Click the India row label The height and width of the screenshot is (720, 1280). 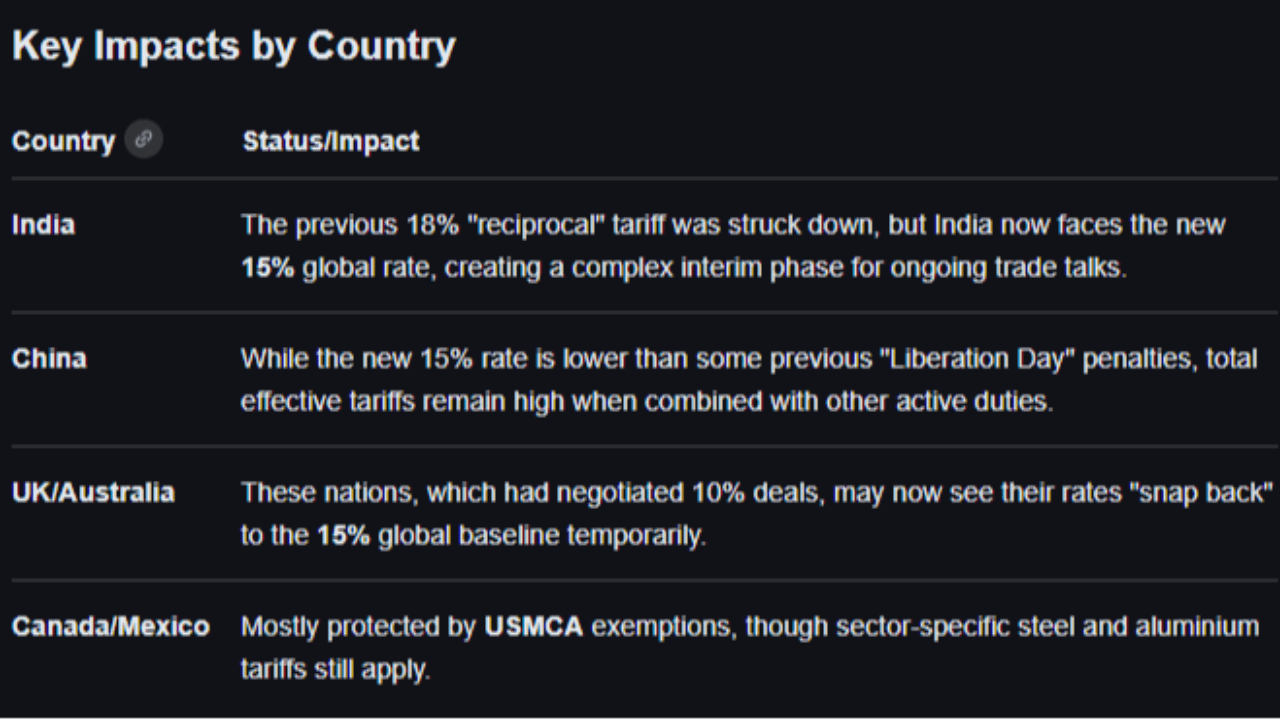(43, 225)
